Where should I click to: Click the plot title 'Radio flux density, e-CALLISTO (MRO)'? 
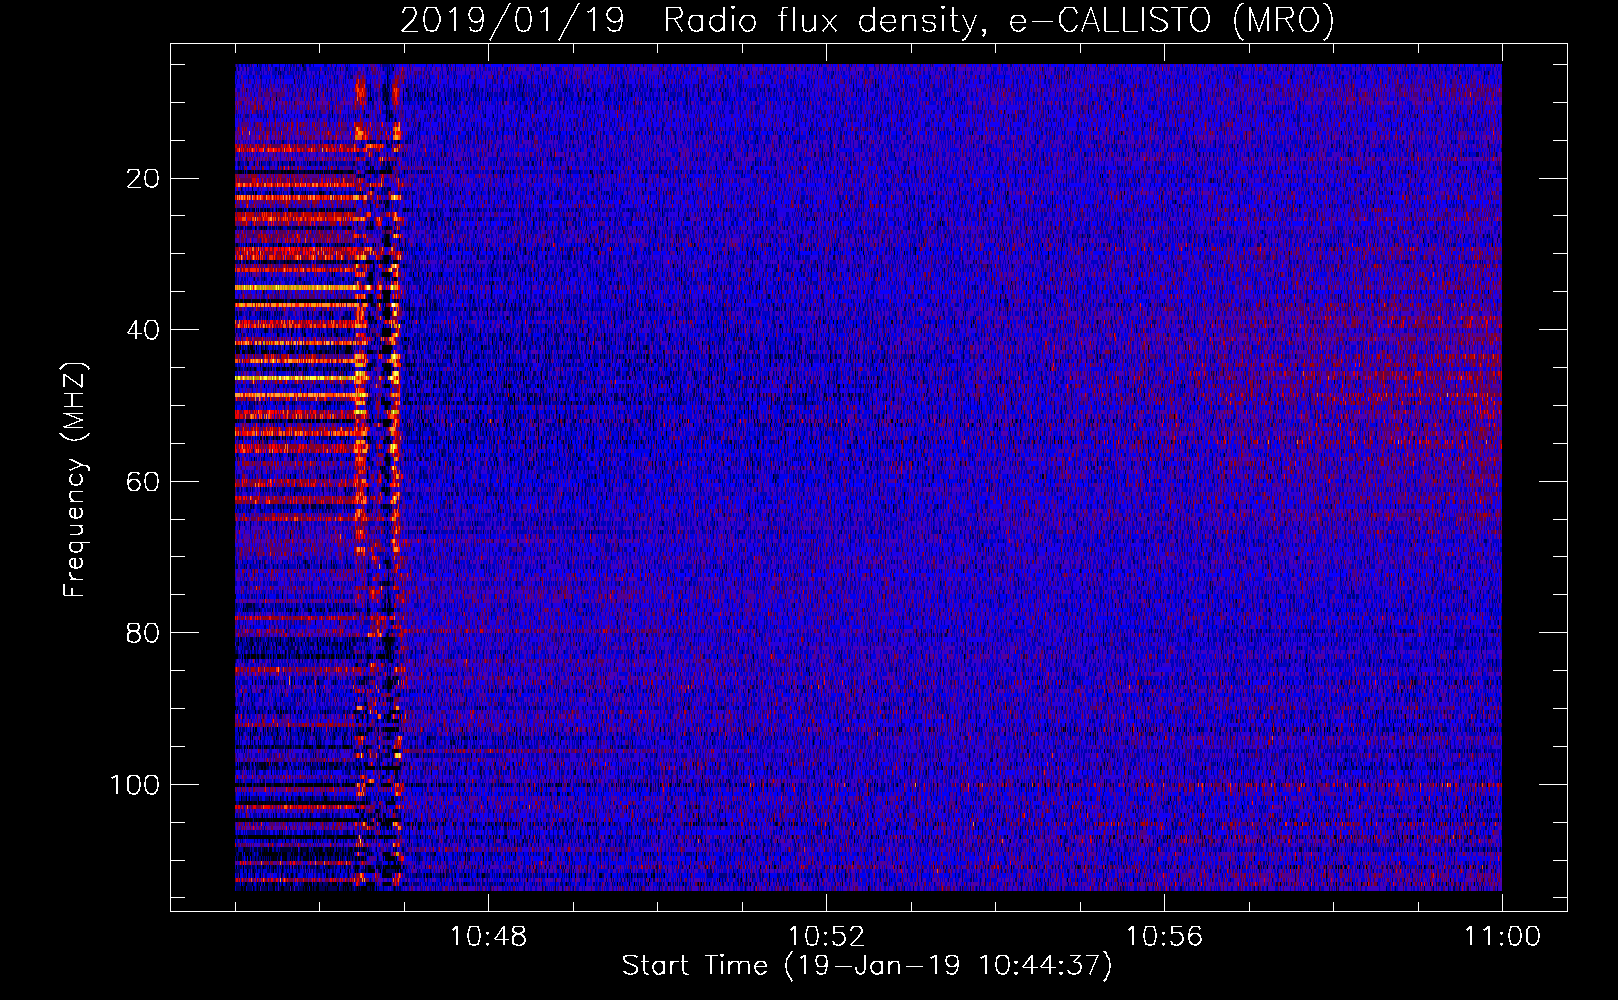point(998,20)
